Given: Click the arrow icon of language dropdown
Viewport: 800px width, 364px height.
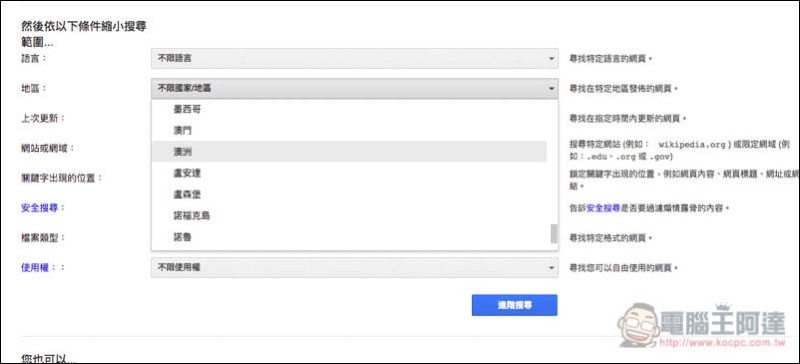Looking at the screenshot, I should 551,59.
